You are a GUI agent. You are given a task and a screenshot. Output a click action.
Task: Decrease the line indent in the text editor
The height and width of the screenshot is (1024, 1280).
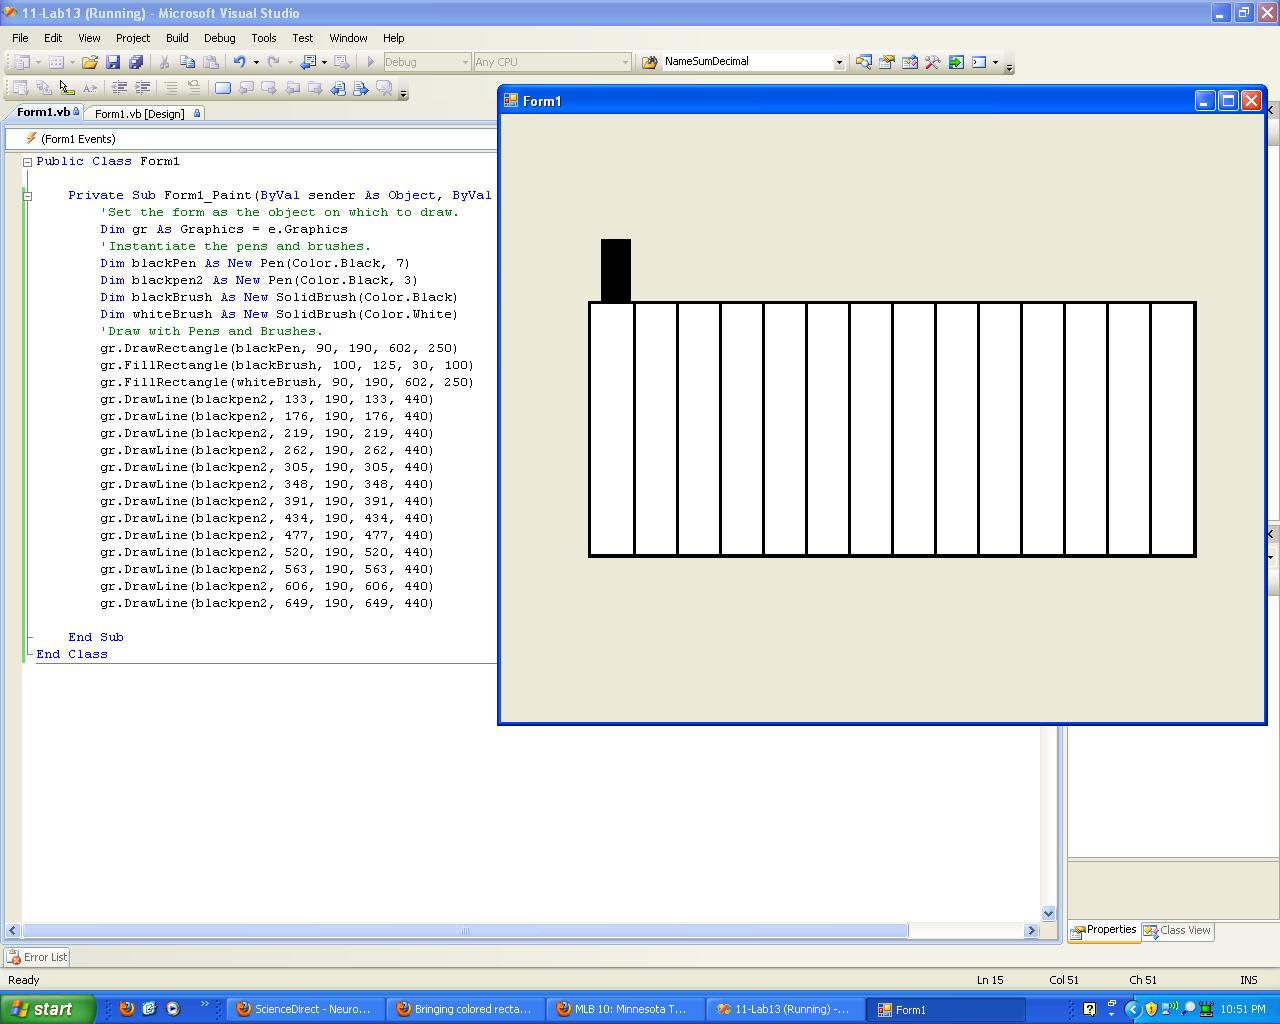click(x=119, y=88)
